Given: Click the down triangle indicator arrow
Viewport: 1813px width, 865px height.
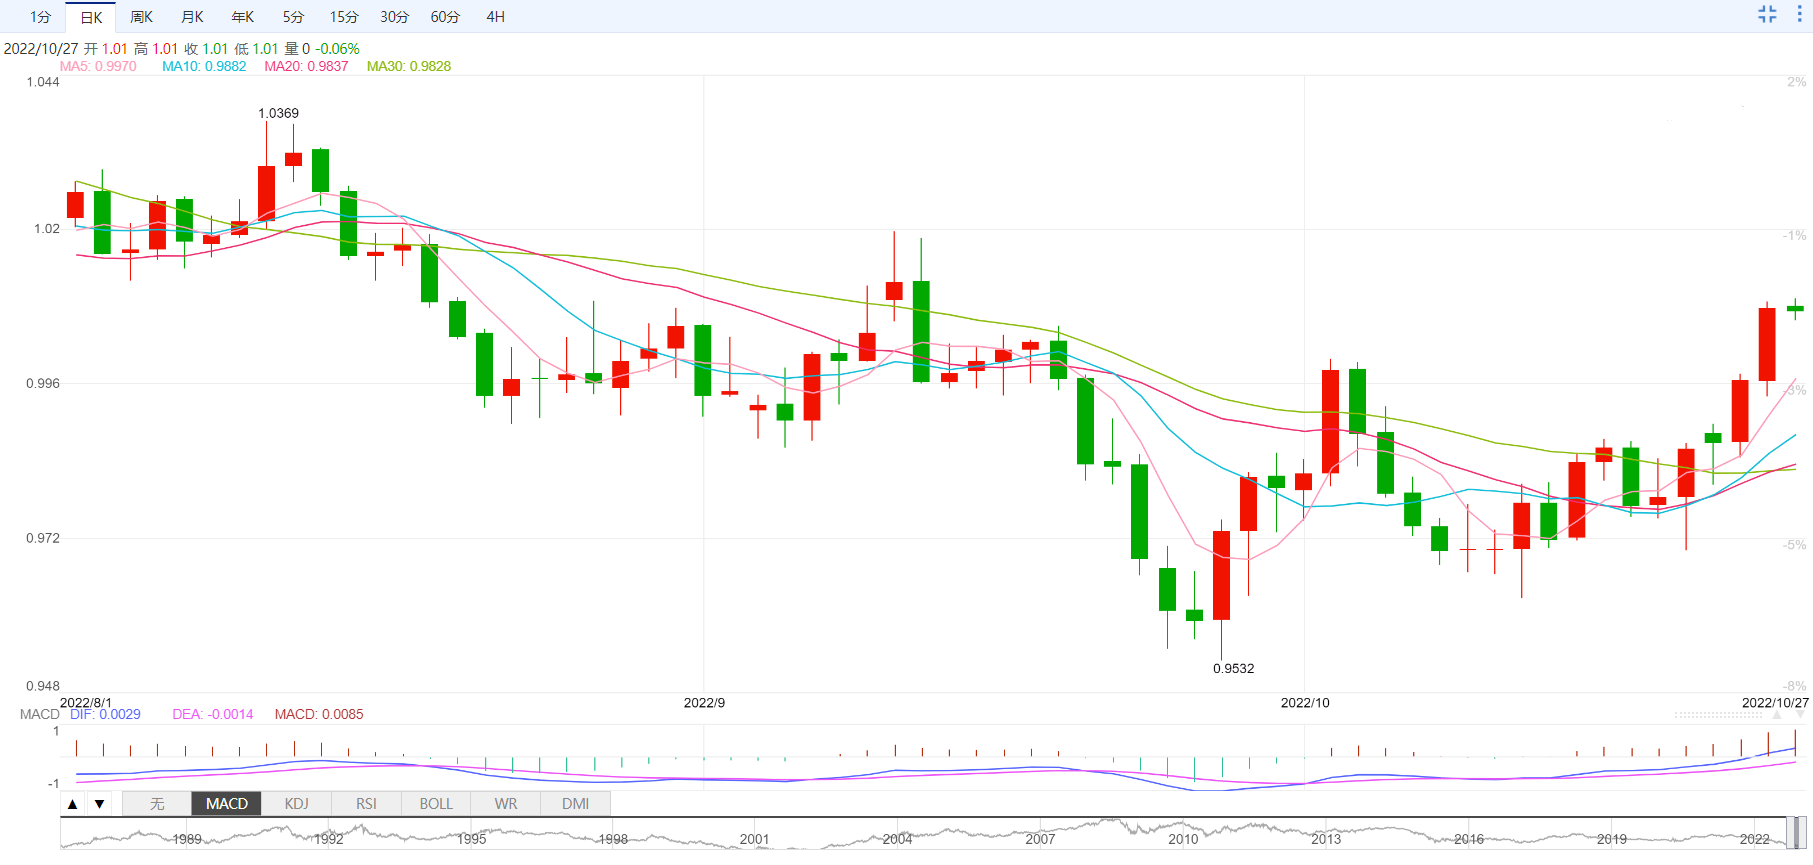Looking at the screenshot, I should coord(99,804).
